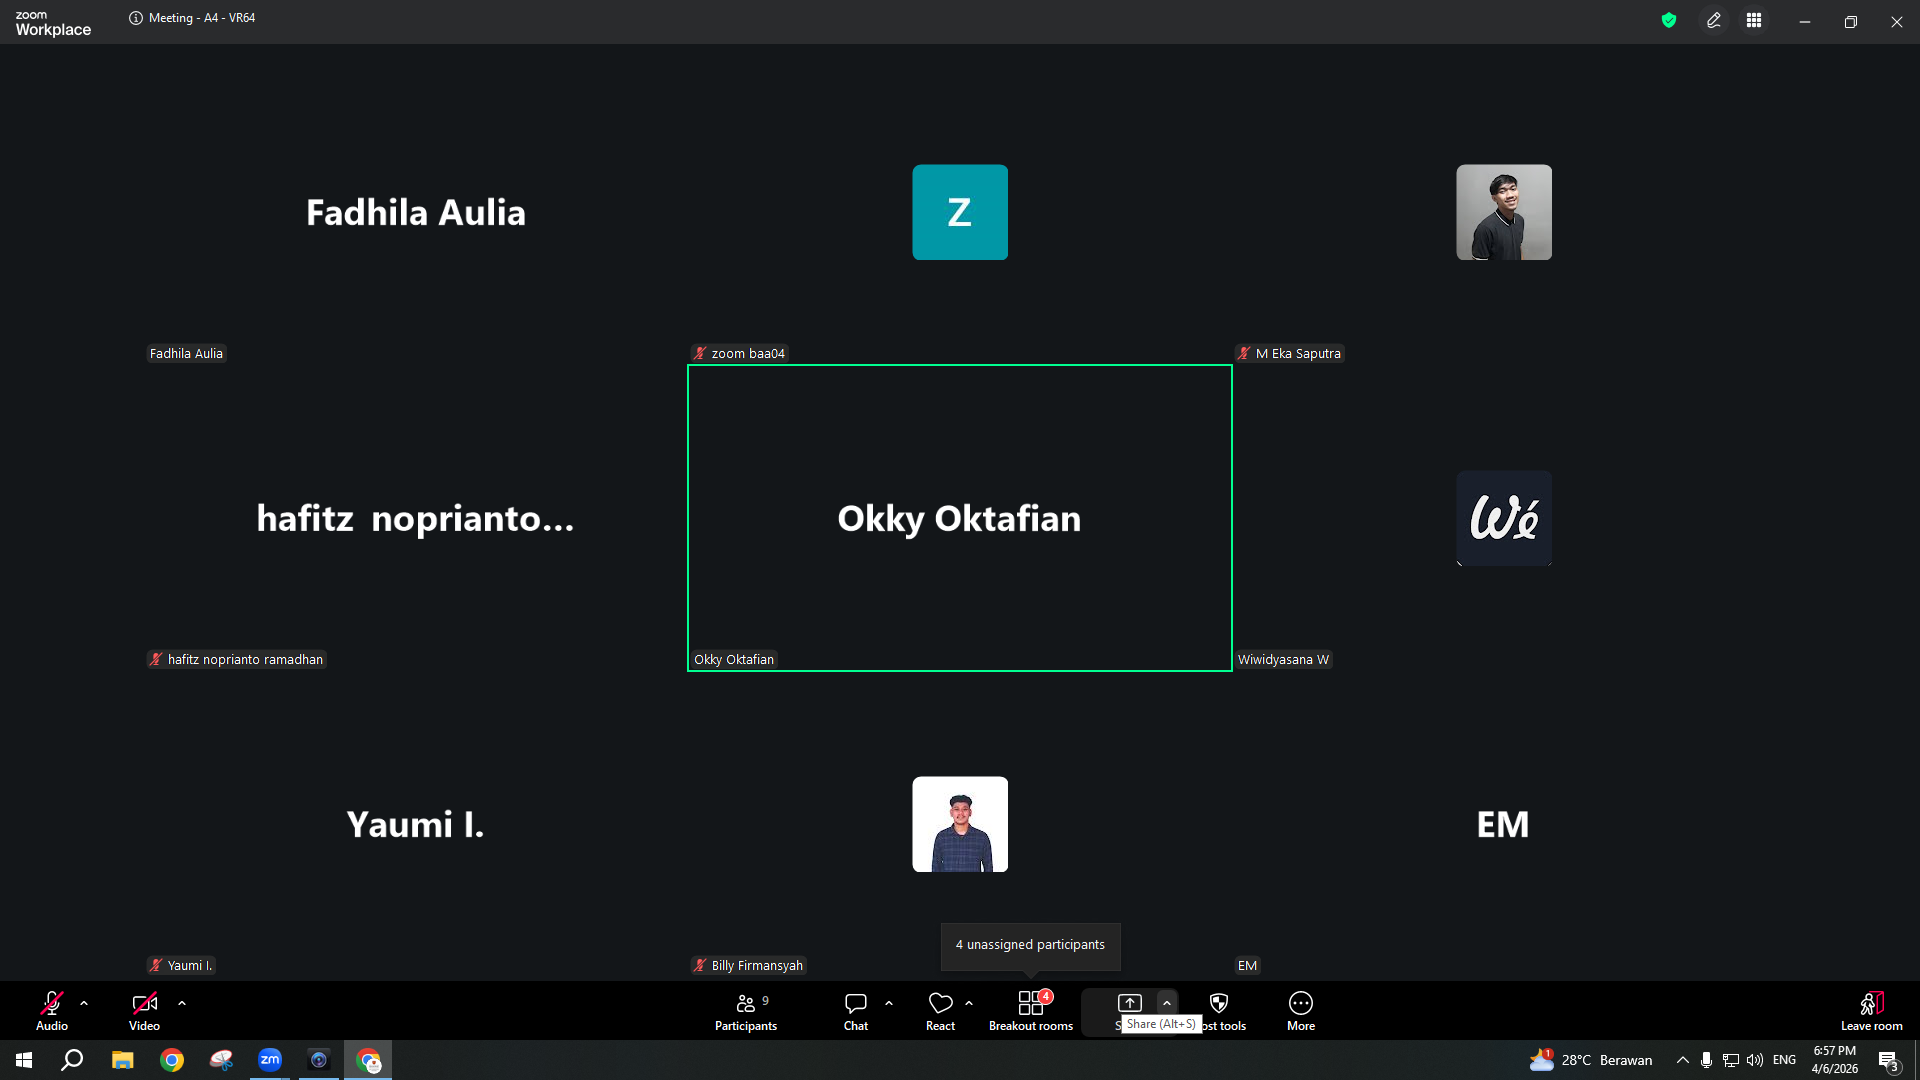Open Google Chrome from the taskbar
1920x1080 pixels.
[x=172, y=1060]
